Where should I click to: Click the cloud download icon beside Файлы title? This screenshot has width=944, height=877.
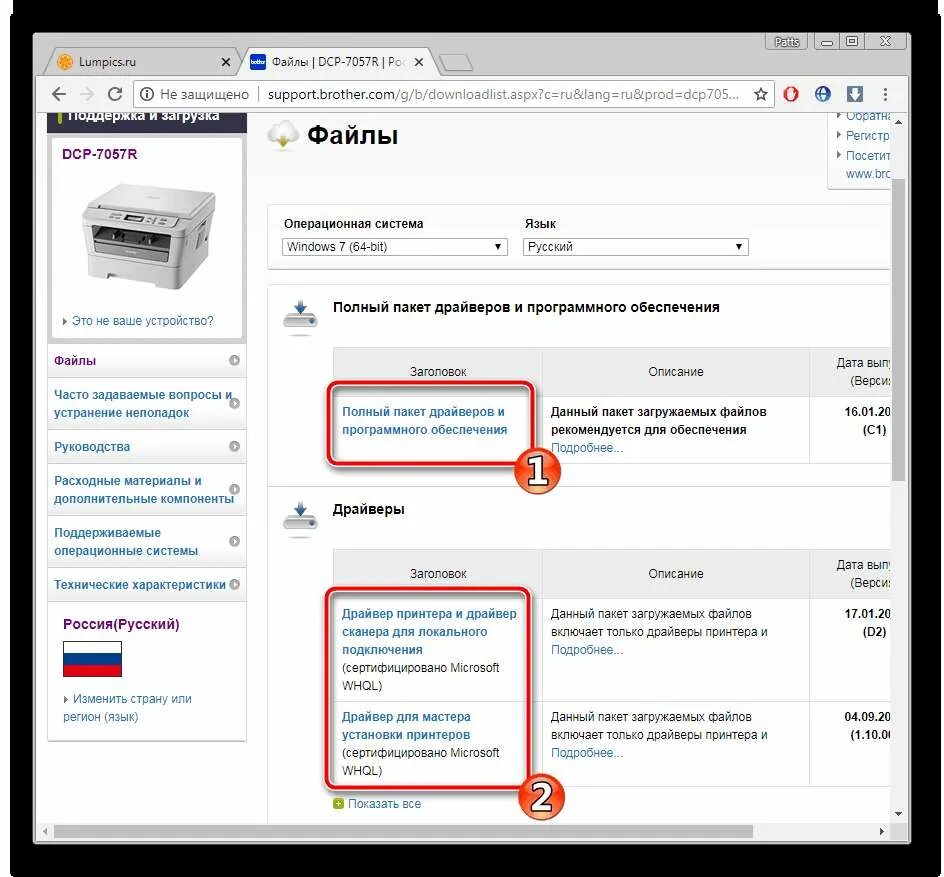283,135
